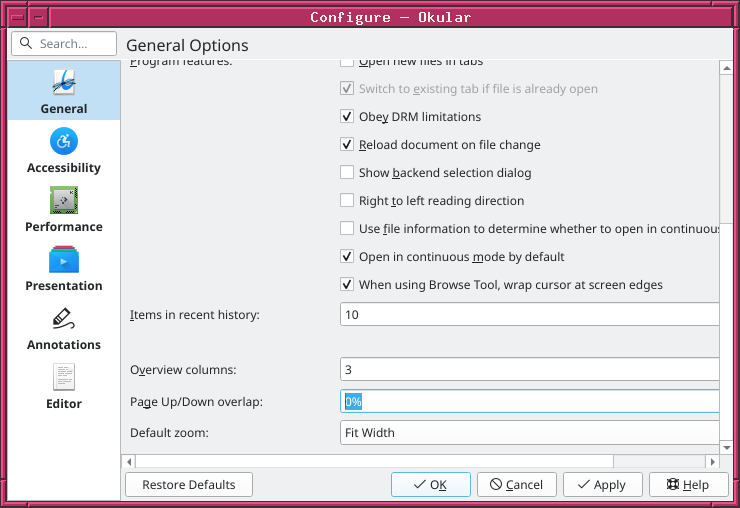Check Use file information for continuous mode
This screenshot has width=740, height=508.
[x=347, y=229]
